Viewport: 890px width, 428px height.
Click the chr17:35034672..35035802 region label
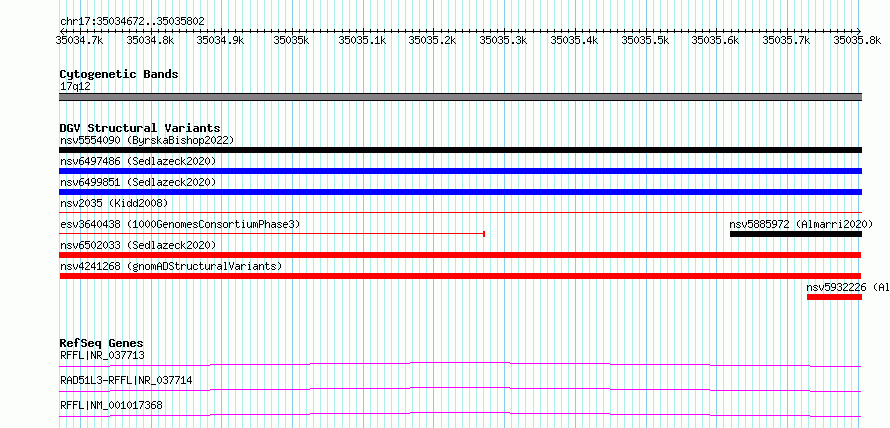(x=132, y=21)
